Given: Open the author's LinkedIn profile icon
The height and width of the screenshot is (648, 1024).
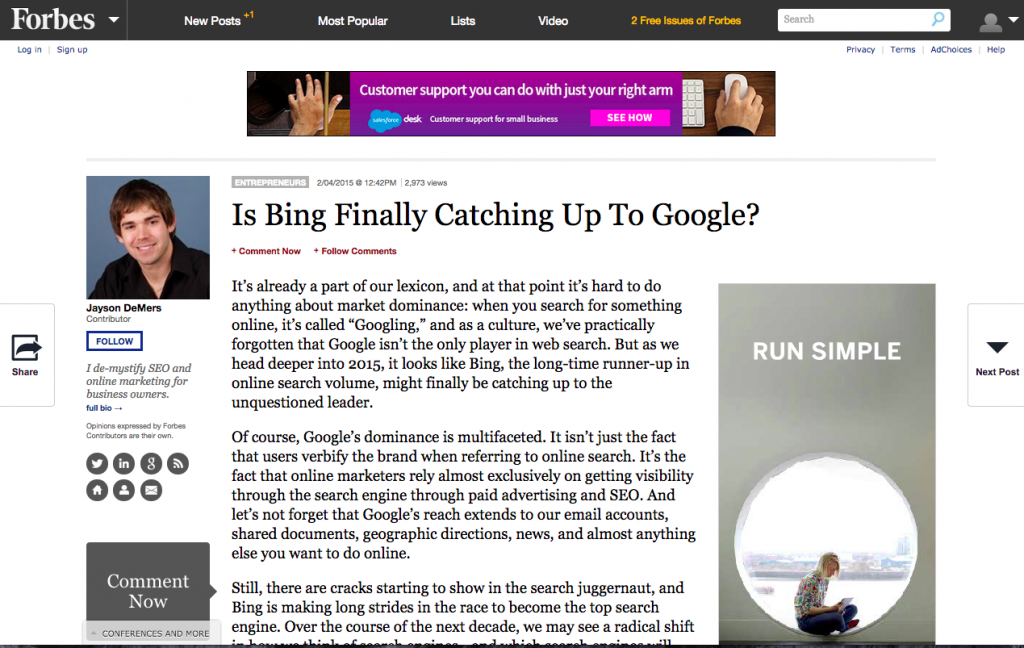Looking at the screenshot, I should 124,463.
